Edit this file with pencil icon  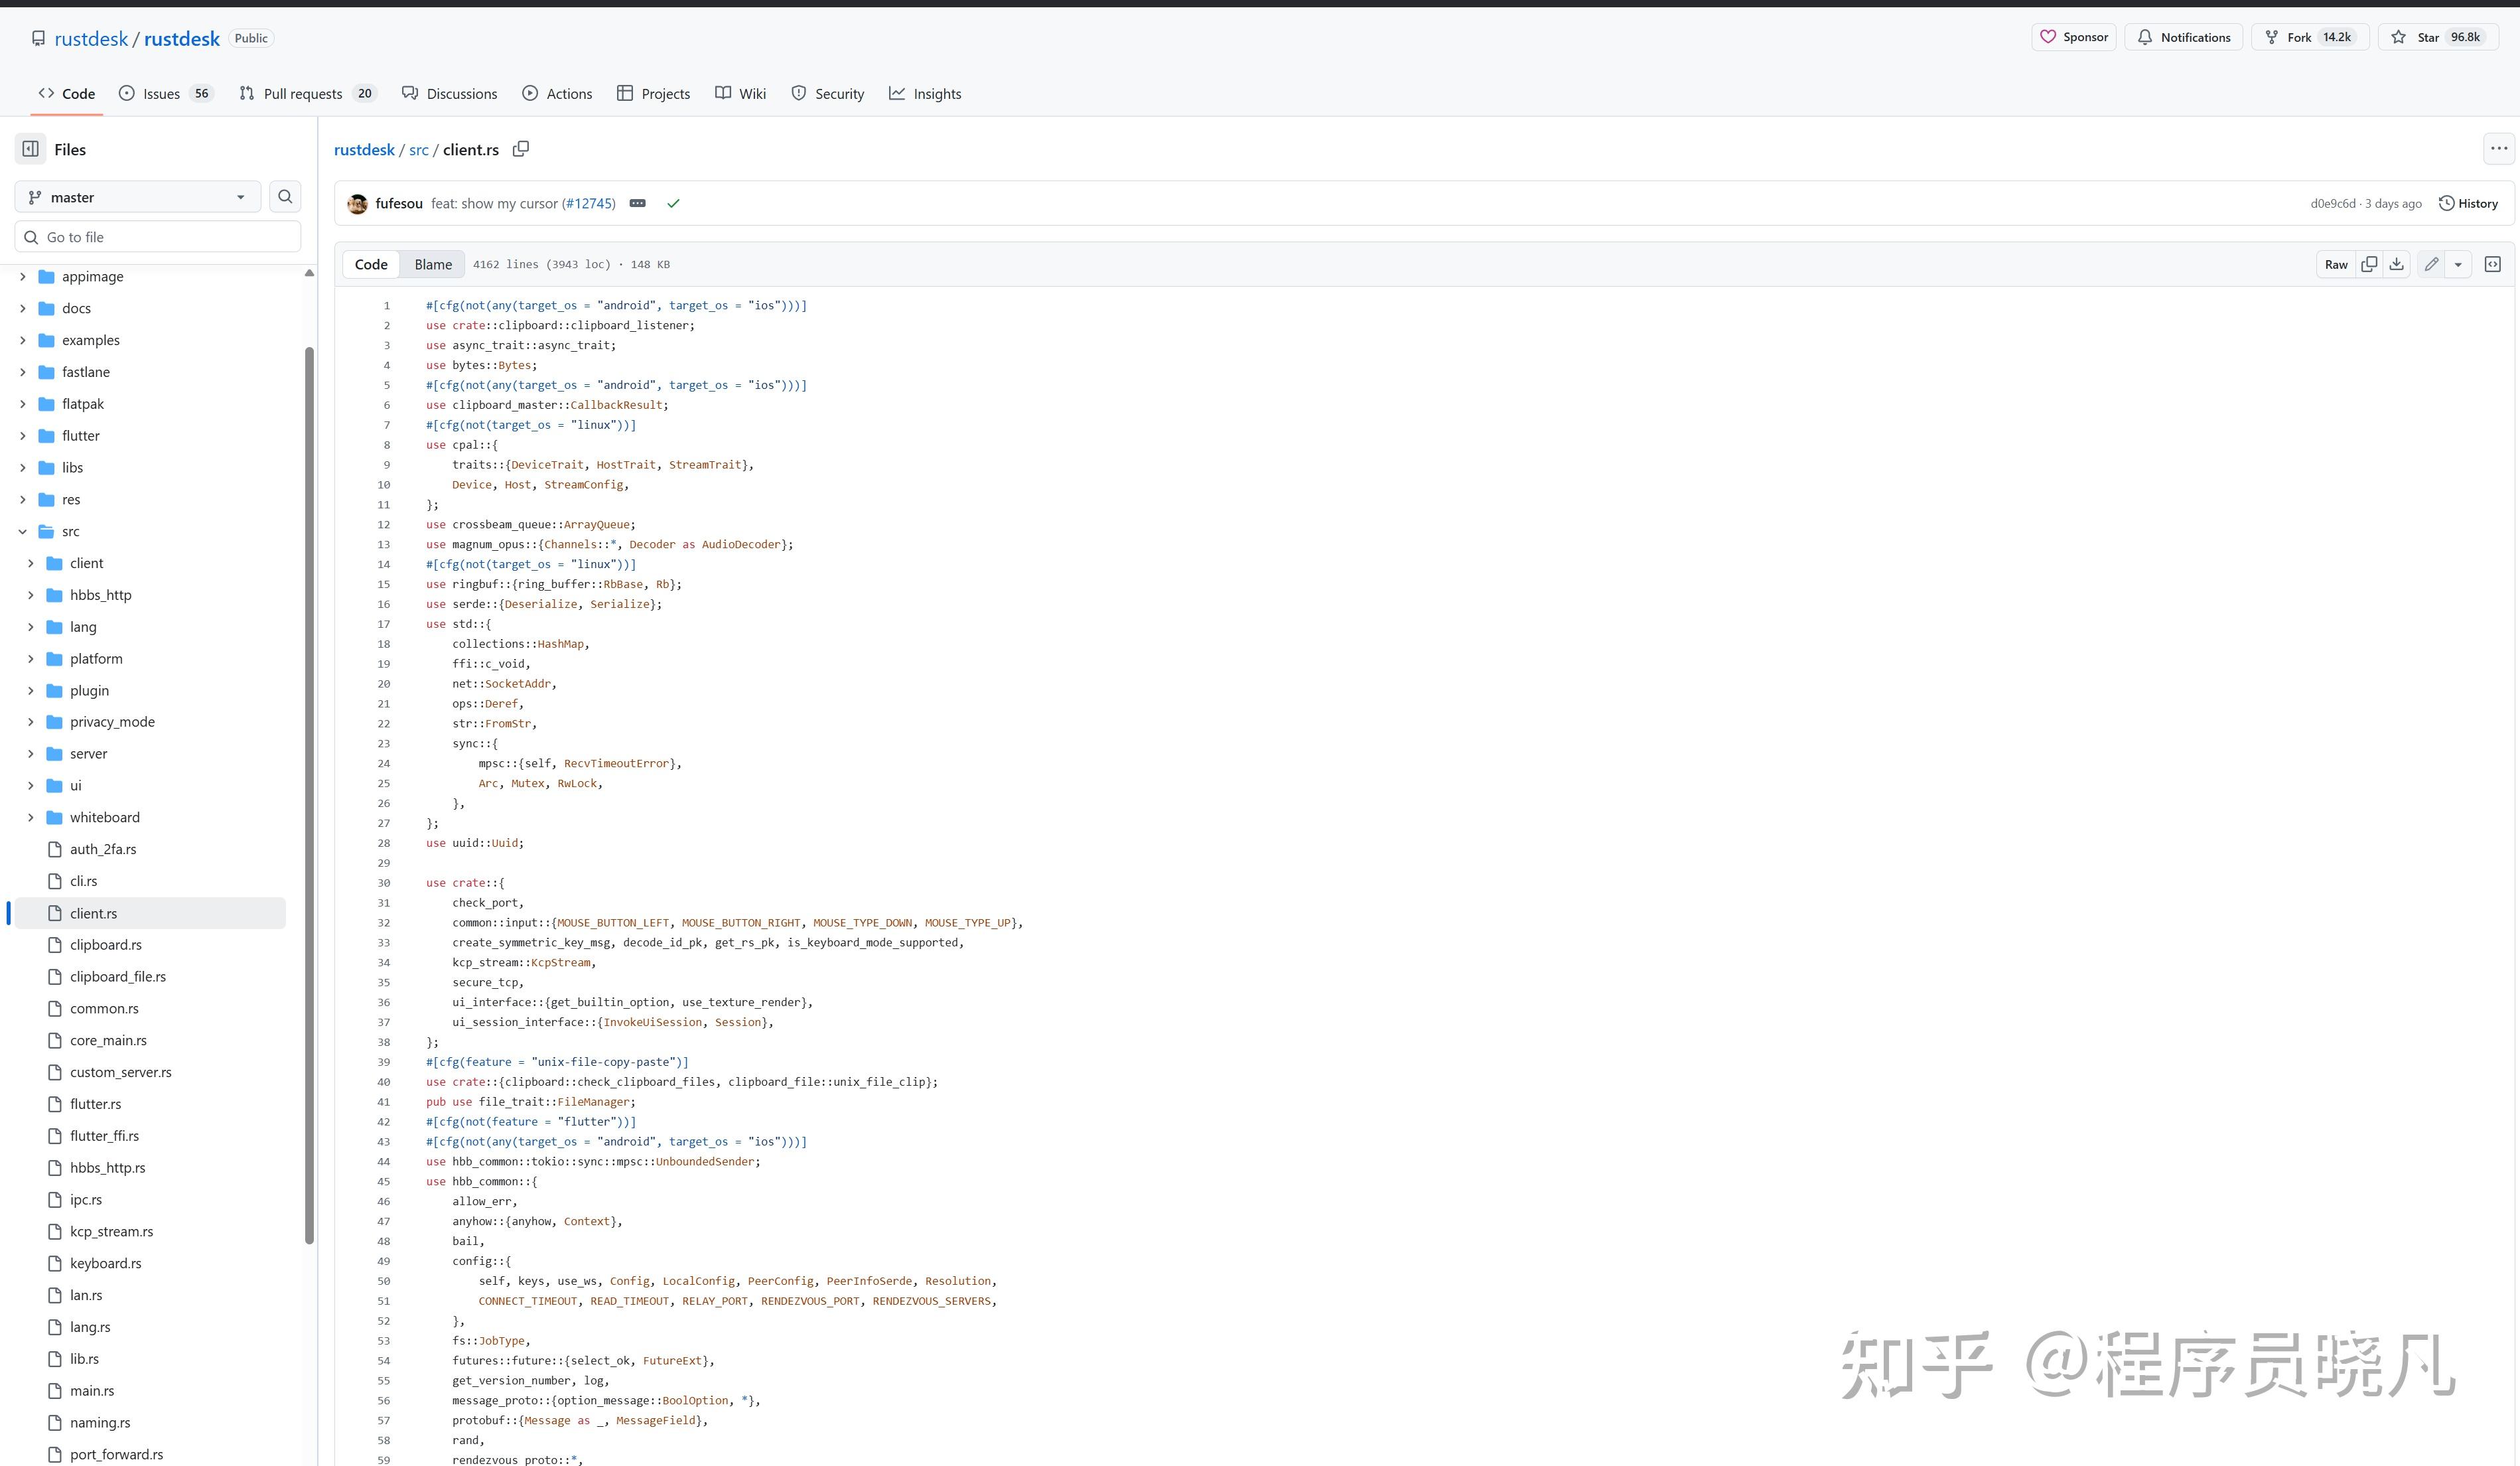point(2431,264)
